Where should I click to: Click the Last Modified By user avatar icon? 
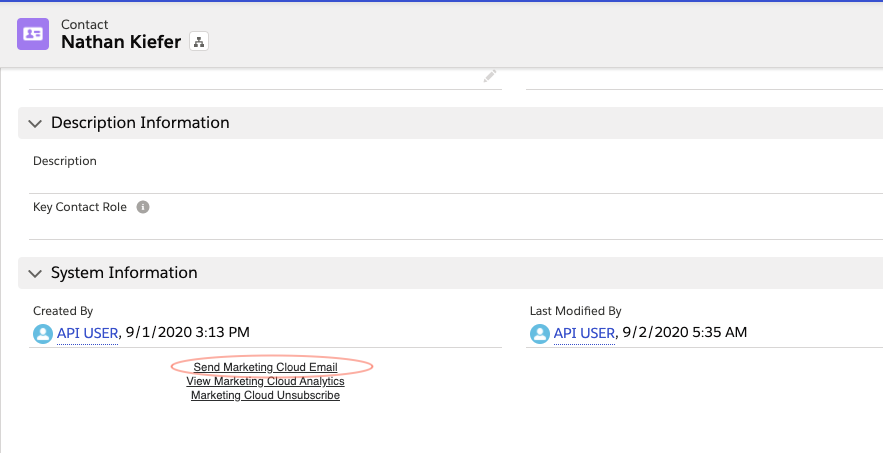tap(540, 333)
